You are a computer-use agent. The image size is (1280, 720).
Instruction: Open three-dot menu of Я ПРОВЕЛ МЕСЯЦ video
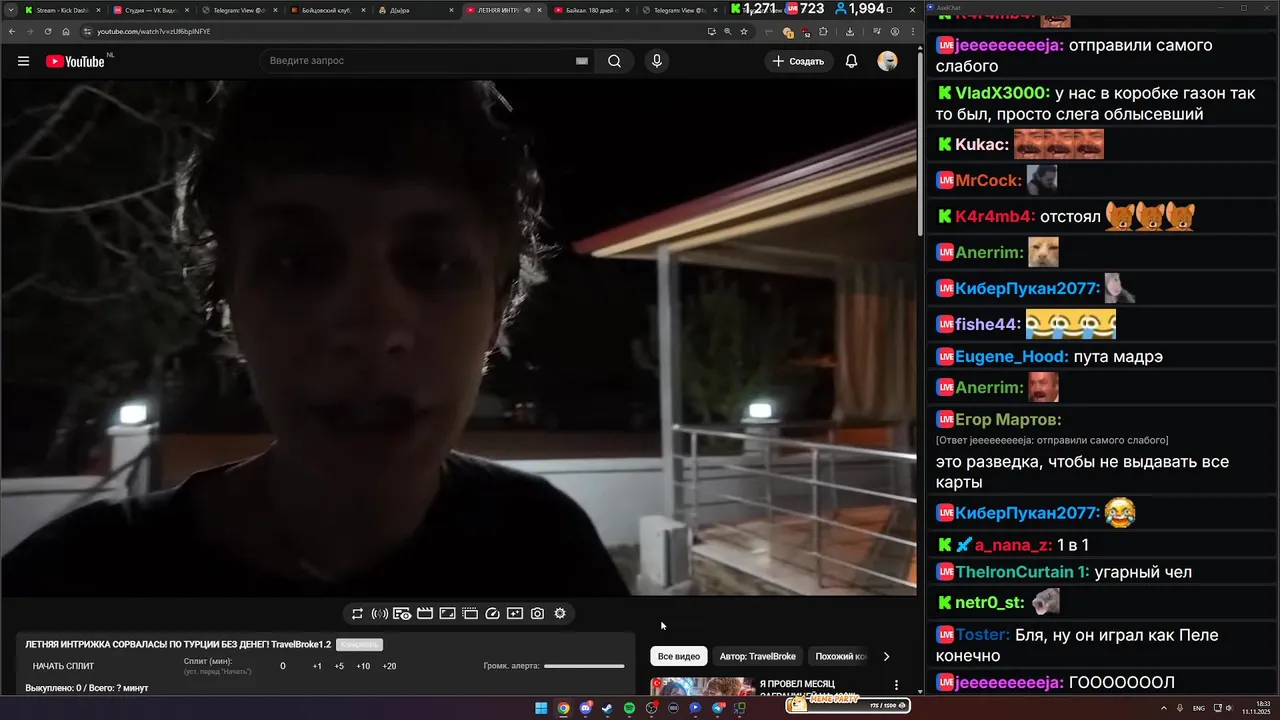(896, 685)
